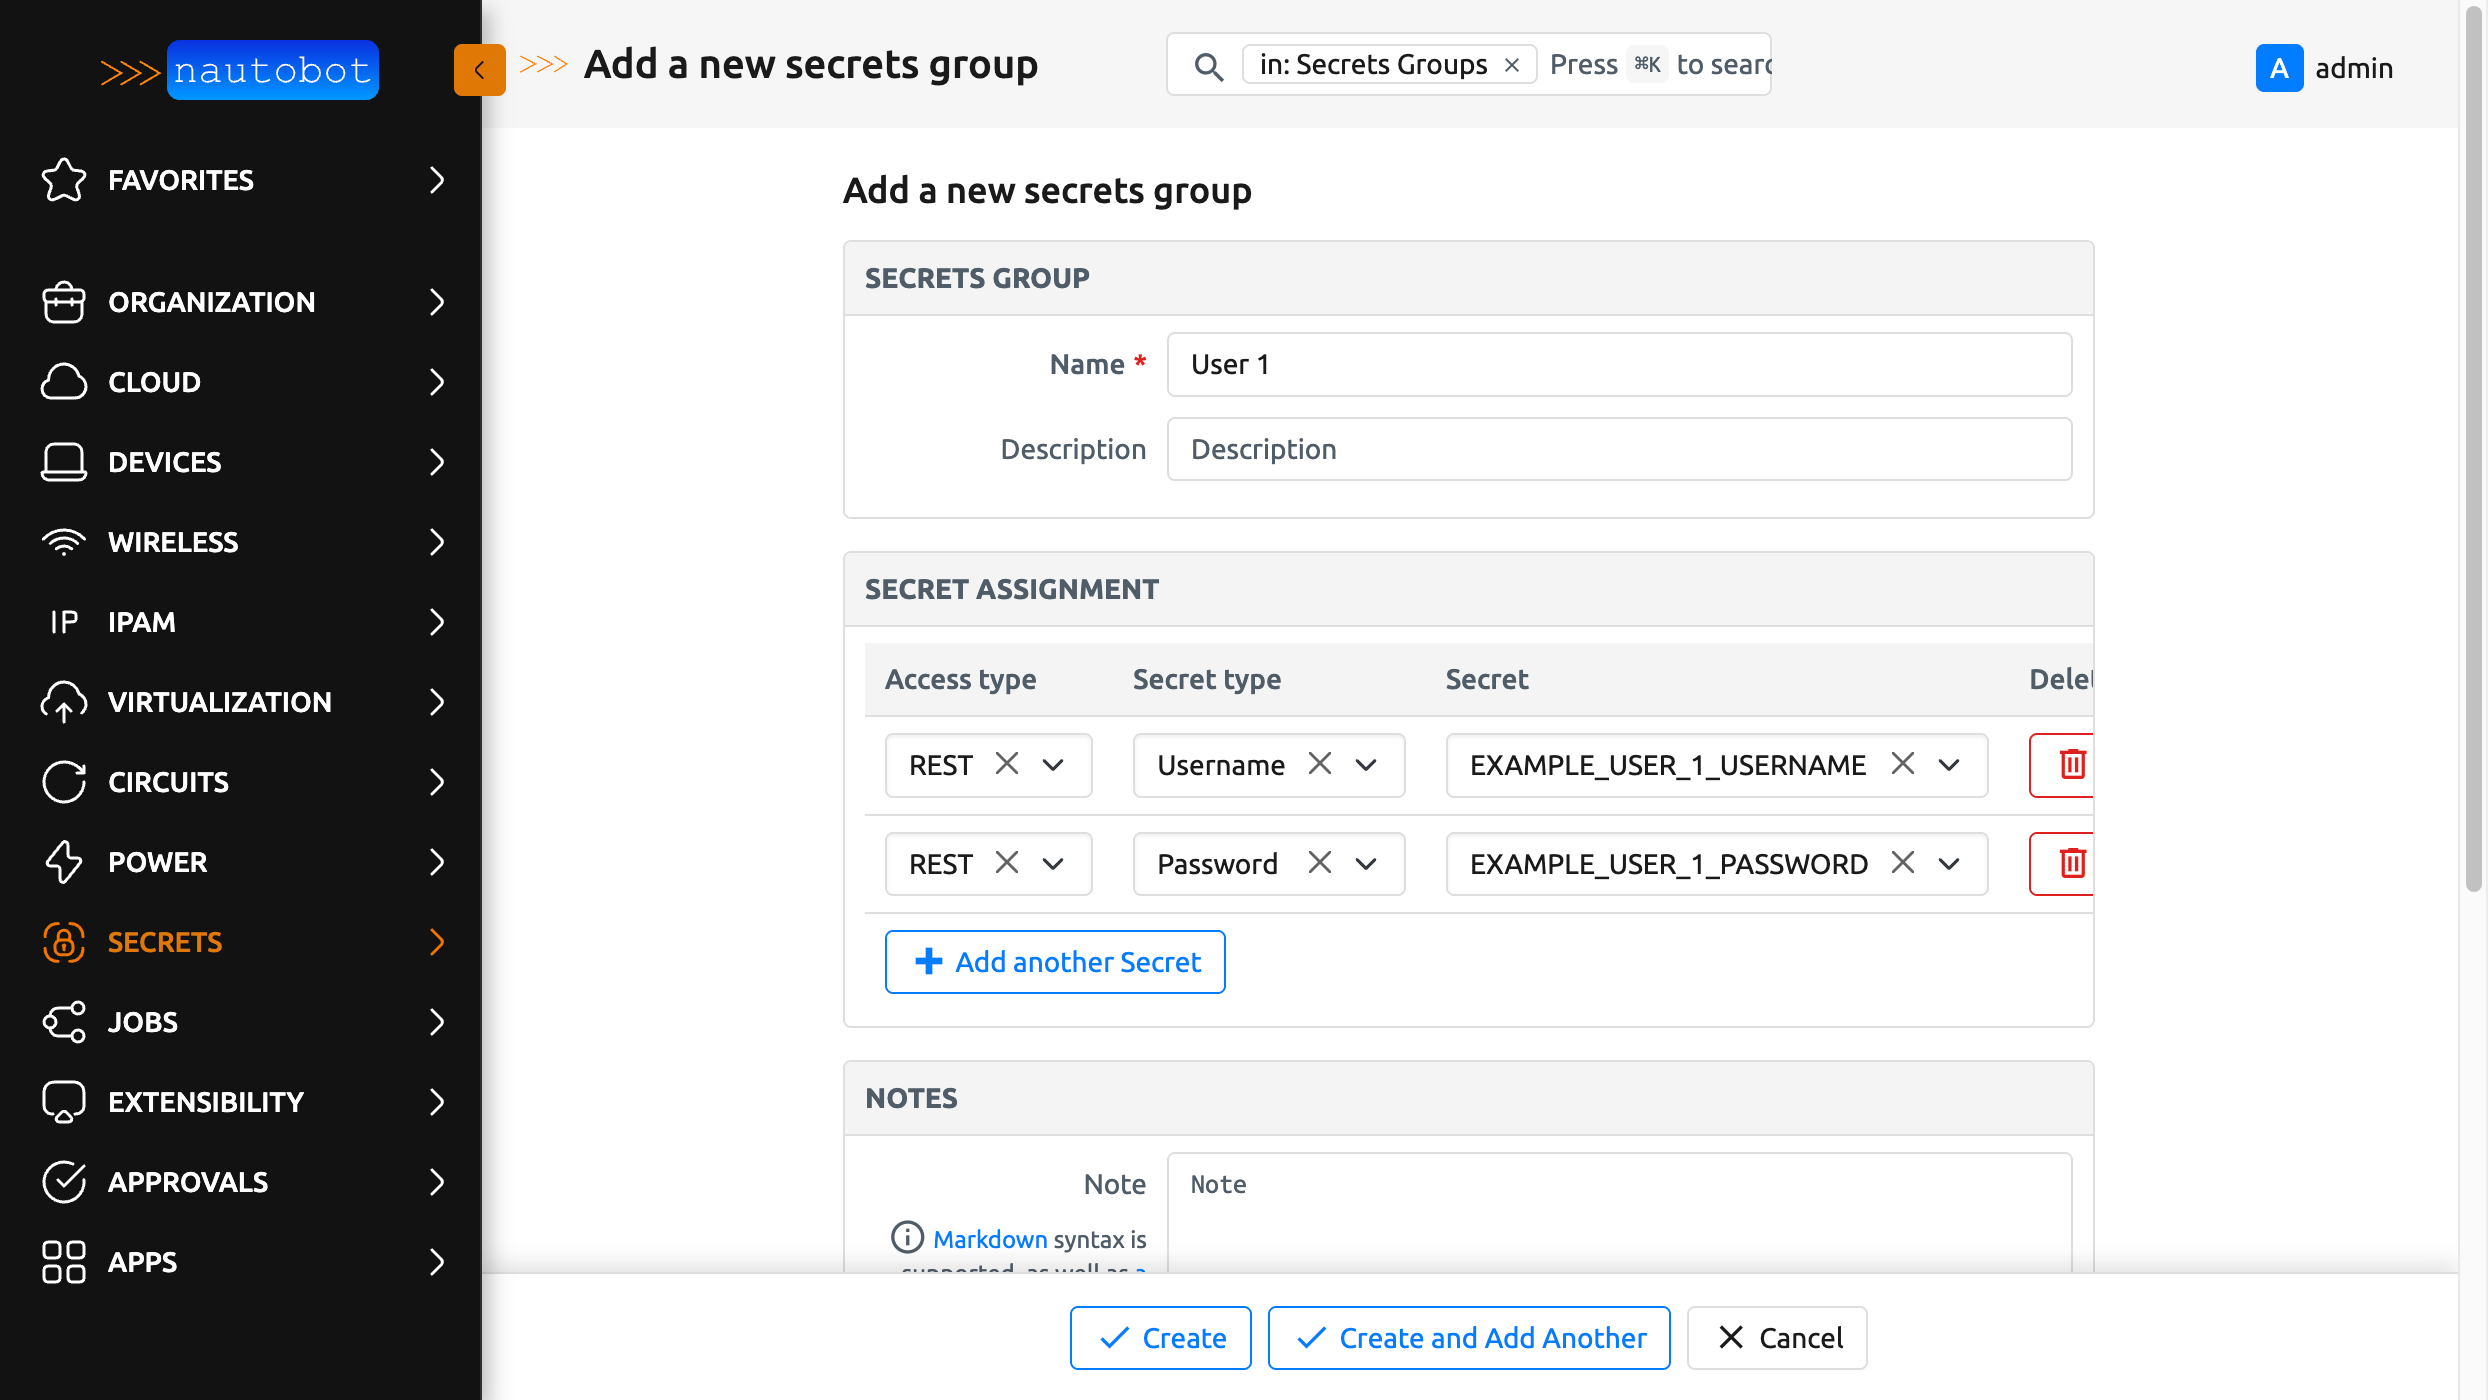
Task: Open the Jobs section icon
Action: tap(63, 1022)
